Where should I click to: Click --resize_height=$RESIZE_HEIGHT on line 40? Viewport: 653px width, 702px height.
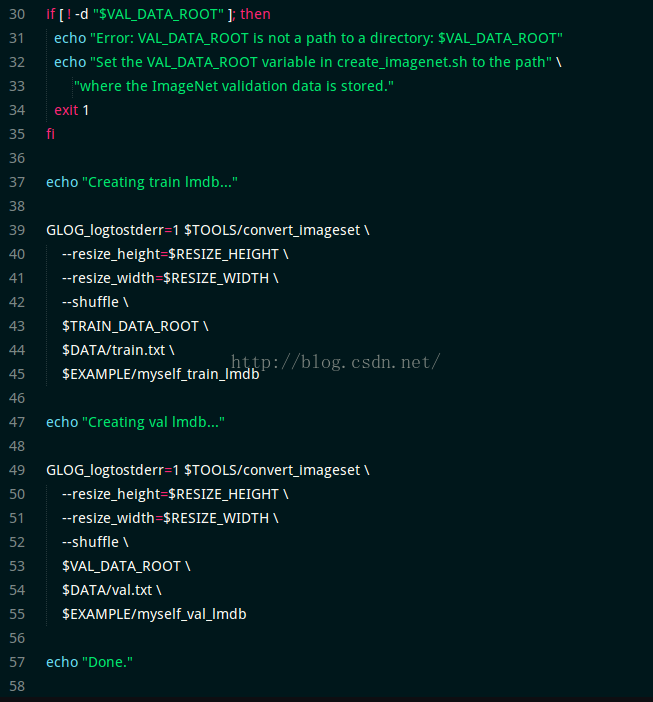click(170, 254)
